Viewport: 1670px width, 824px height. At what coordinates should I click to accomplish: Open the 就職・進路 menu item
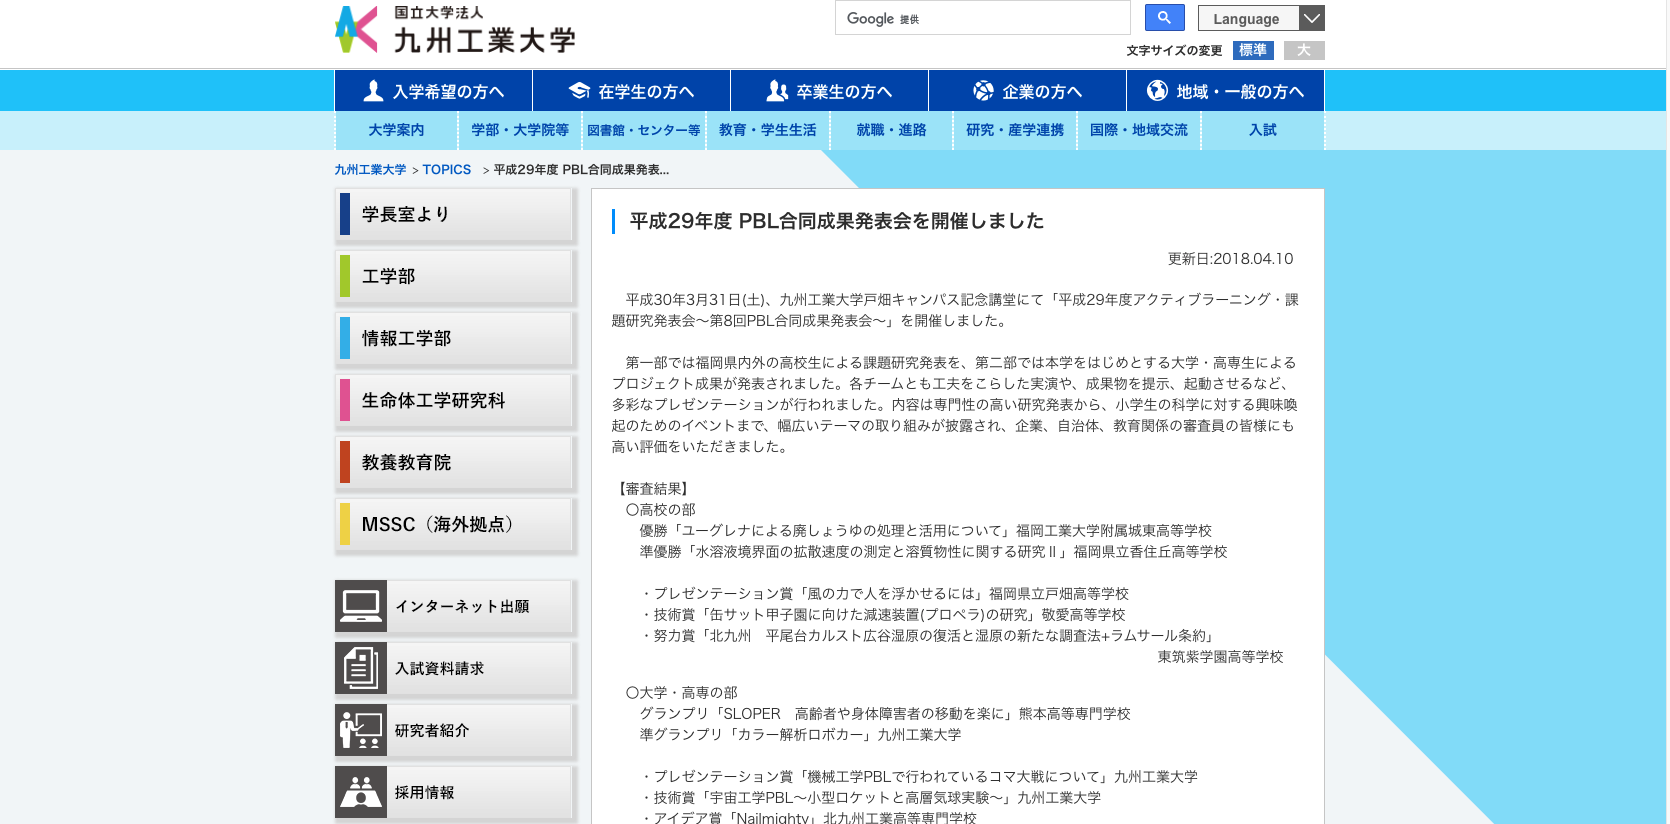point(891,130)
